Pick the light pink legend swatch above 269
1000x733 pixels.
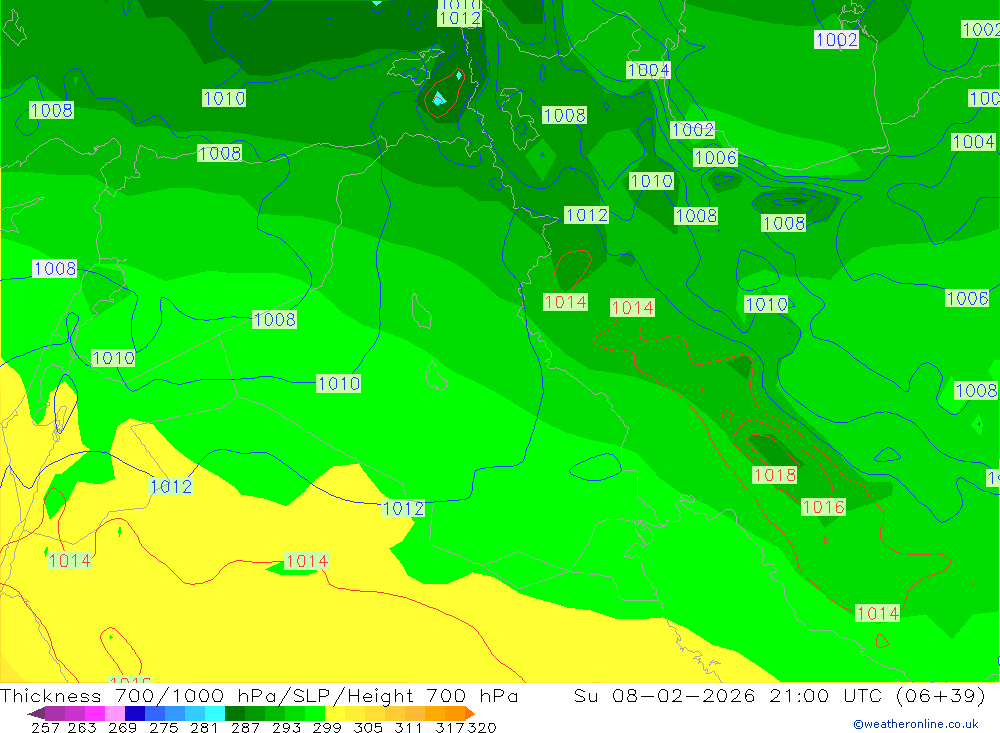tap(115, 713)
